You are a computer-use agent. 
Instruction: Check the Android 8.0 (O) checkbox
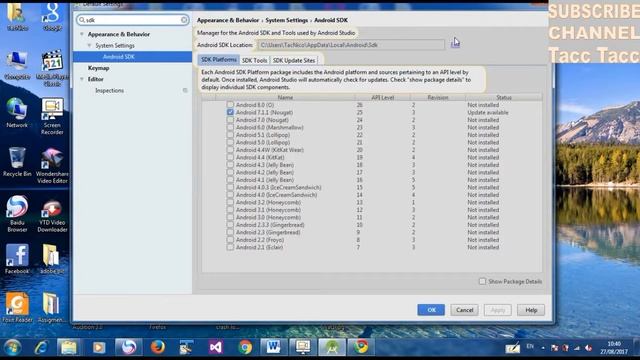[x=230, y=105]
